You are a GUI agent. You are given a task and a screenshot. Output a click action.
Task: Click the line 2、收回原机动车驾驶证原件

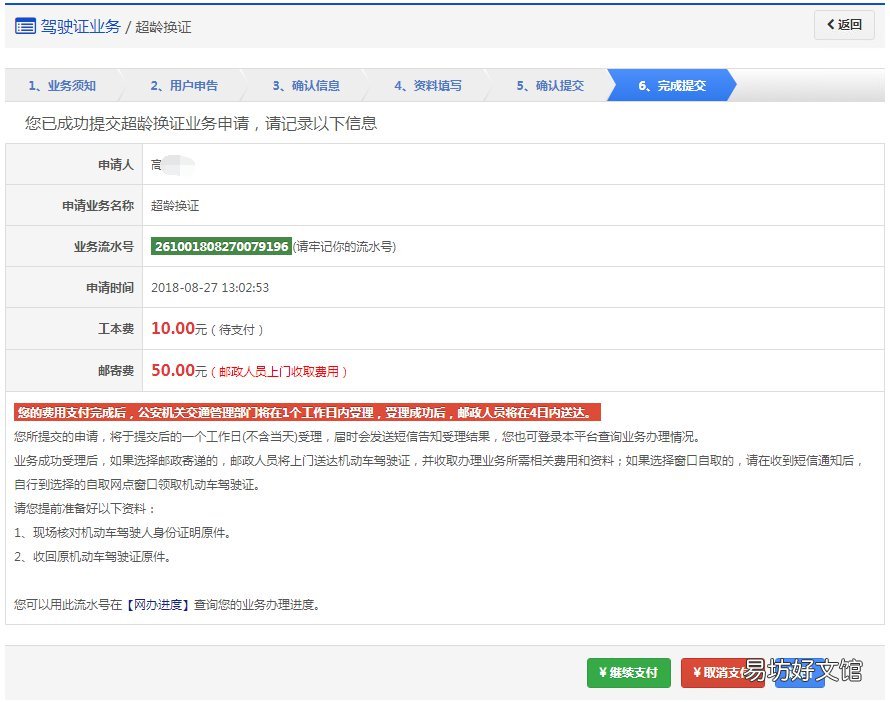coord(93,557)
